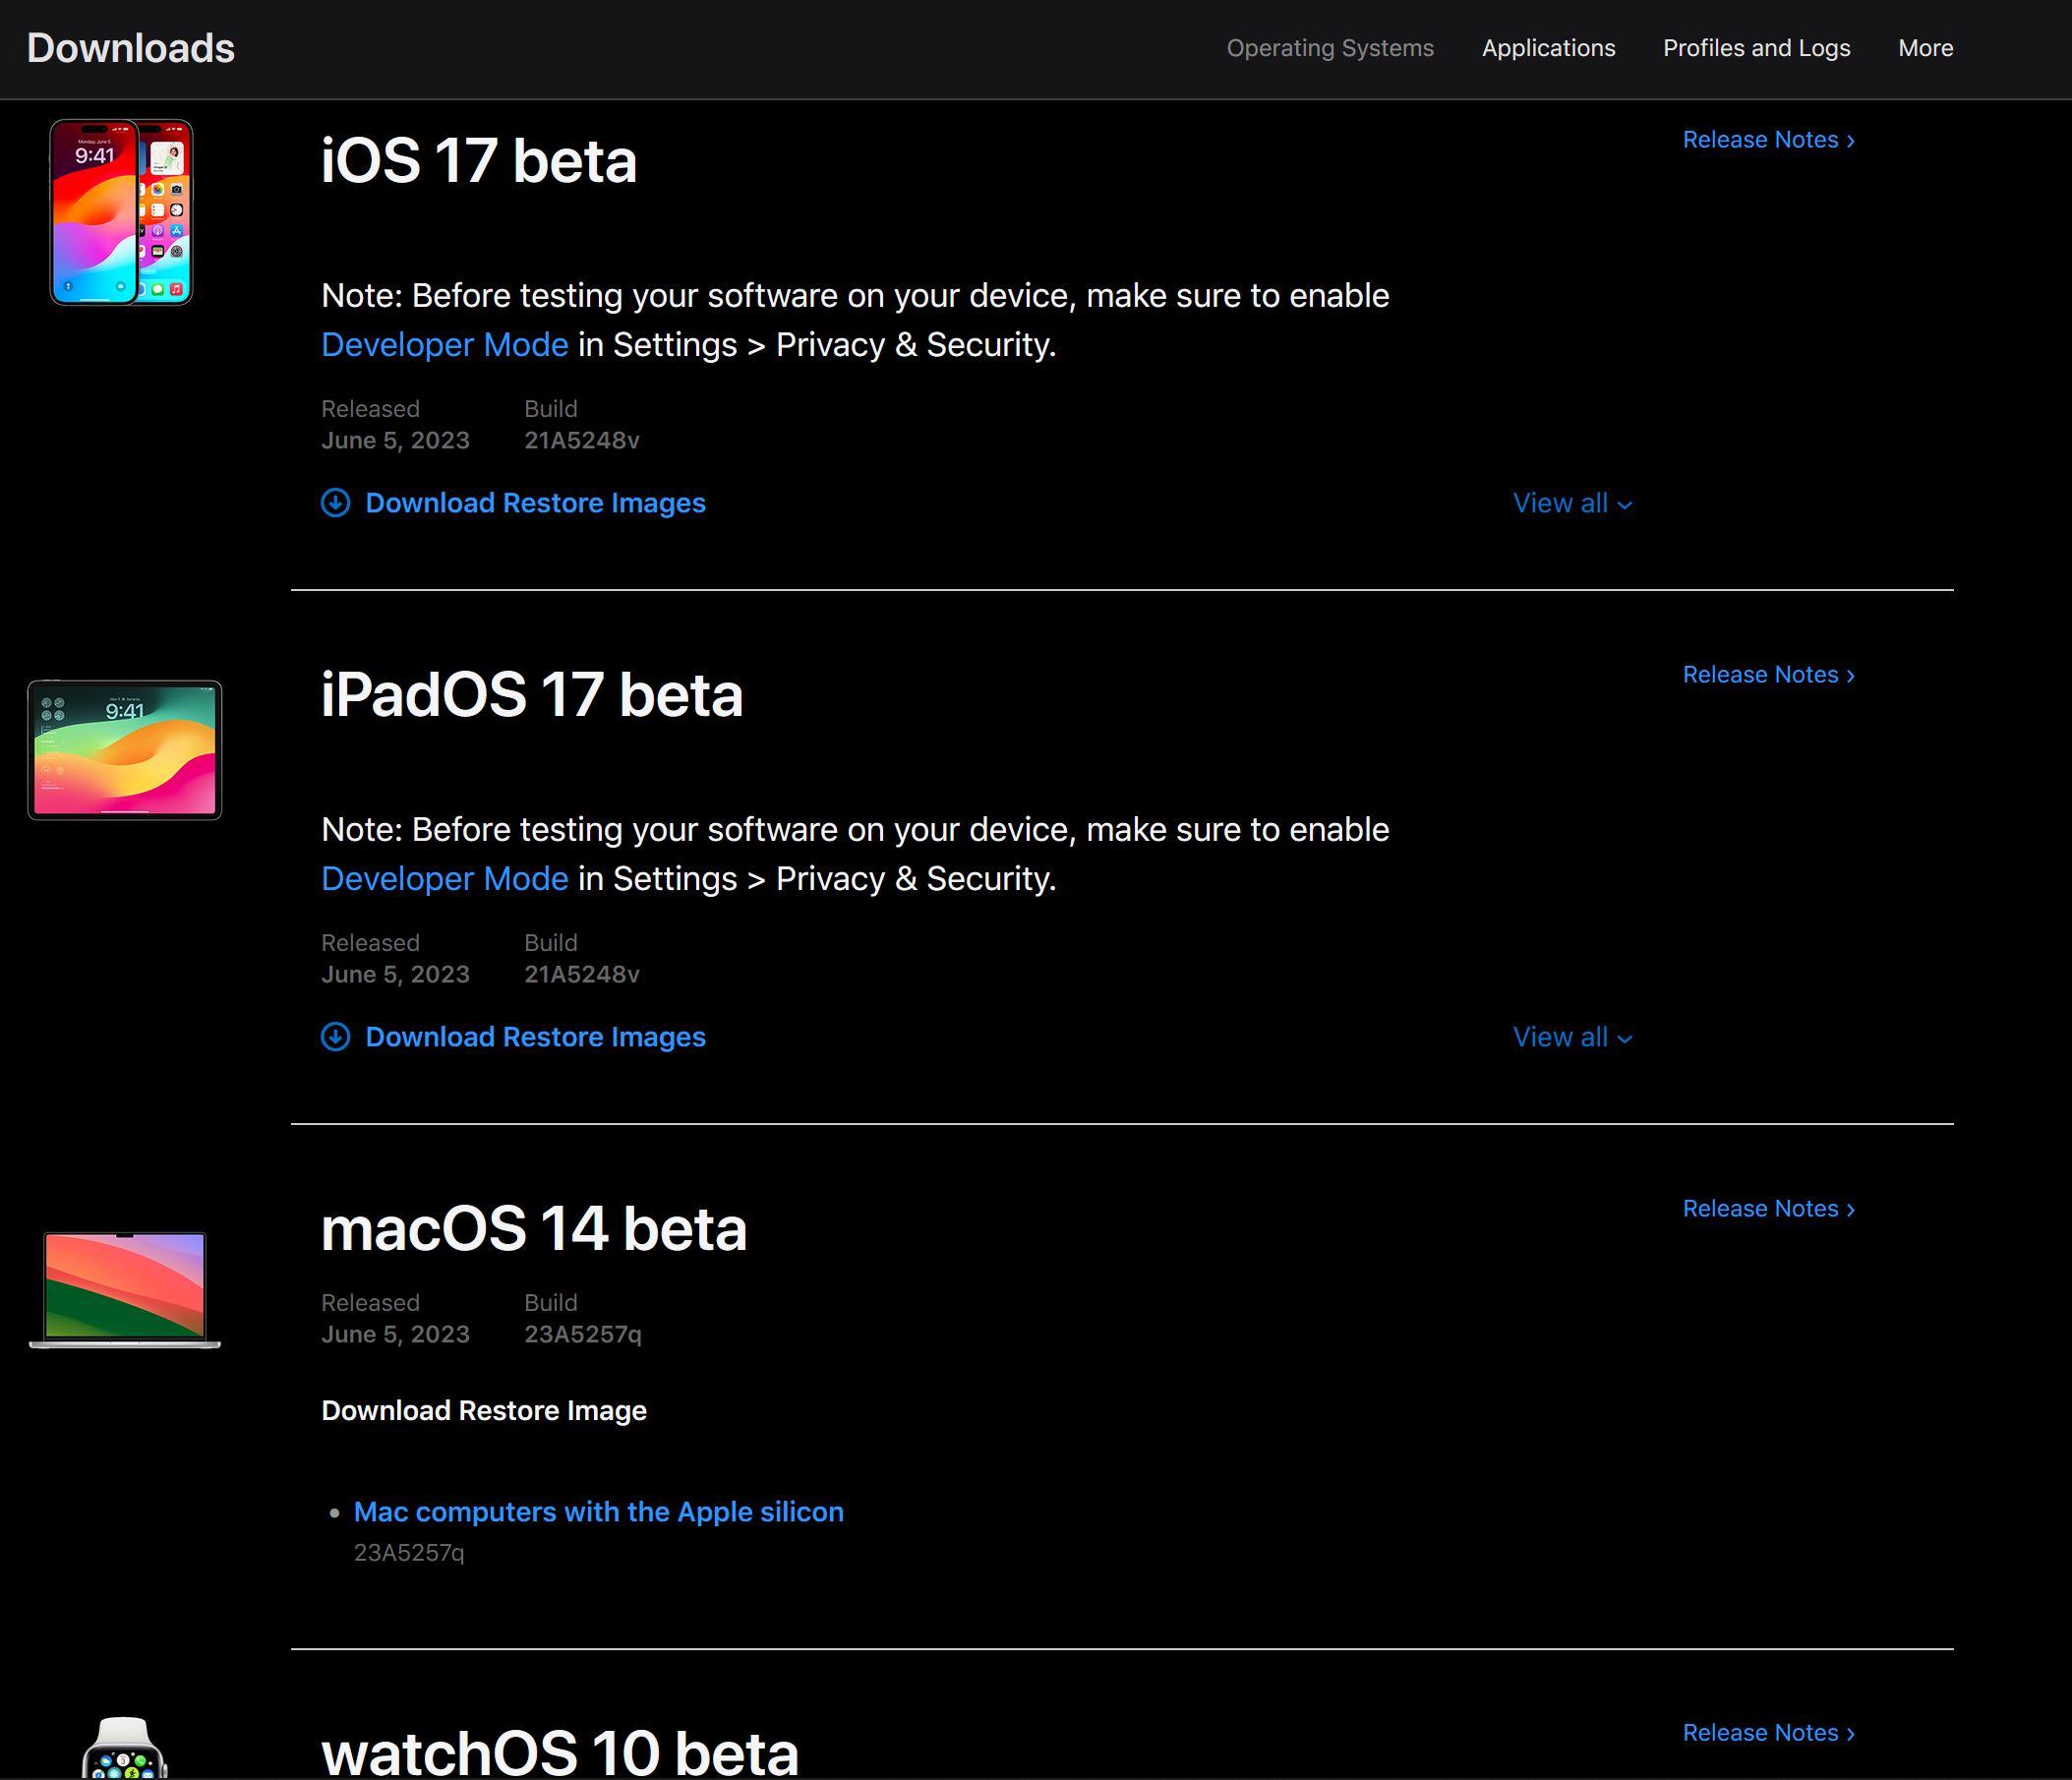
Task: Click the Apple Watch image for watchOS 10
Action: point(125,1748)
